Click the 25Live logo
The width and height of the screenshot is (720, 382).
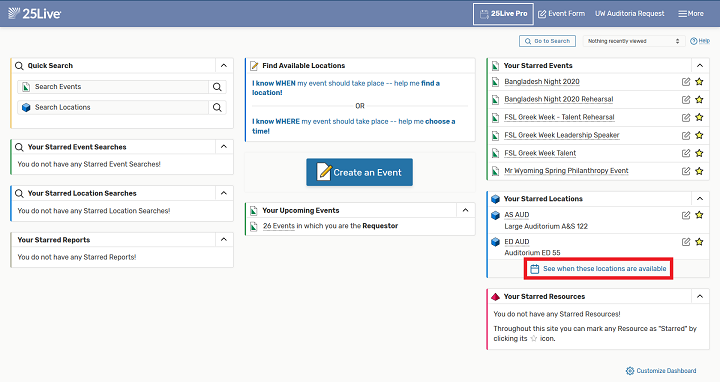click(34, 13)
